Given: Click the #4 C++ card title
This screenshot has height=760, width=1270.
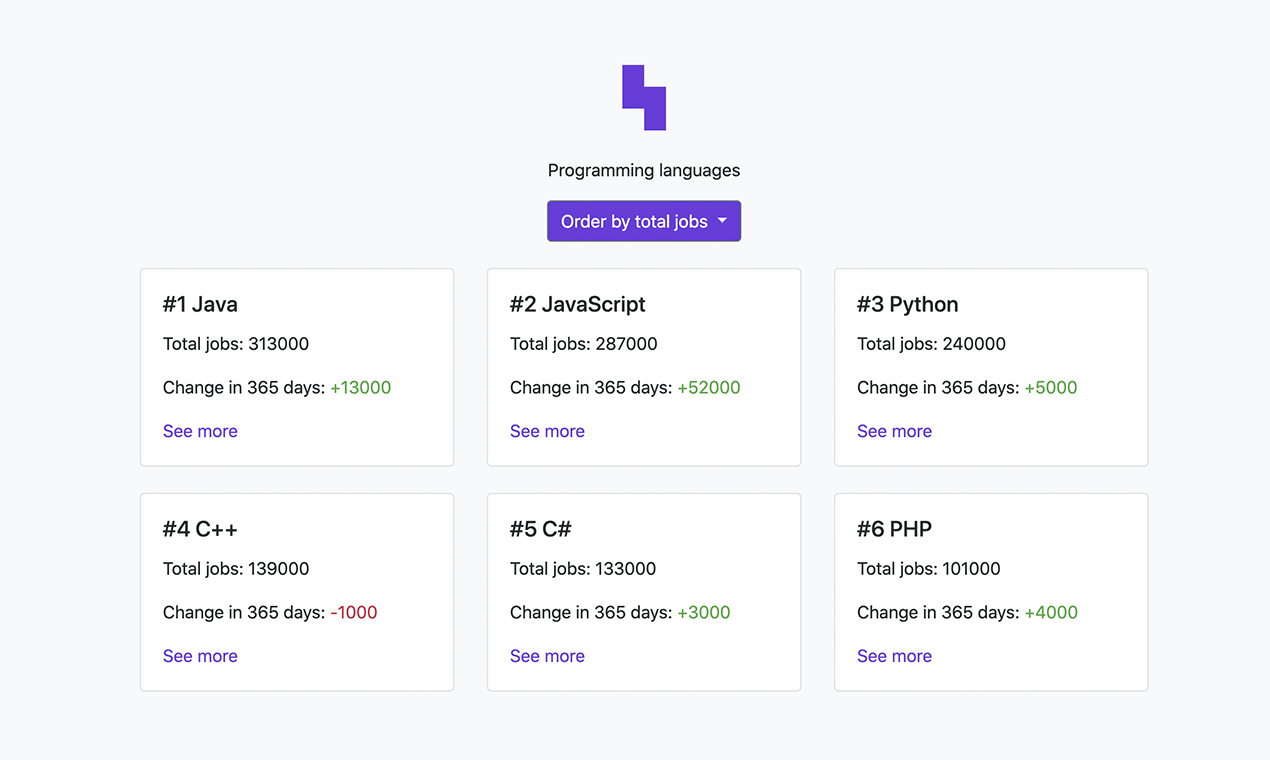Looking at the screenshot, I should tap(200, 529).
